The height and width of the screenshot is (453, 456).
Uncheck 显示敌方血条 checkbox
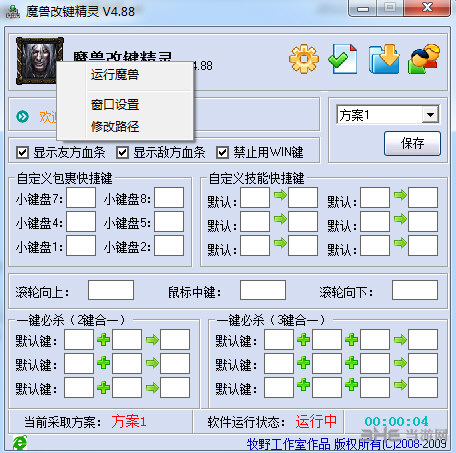pyautogui.click(x=122, y=153)
